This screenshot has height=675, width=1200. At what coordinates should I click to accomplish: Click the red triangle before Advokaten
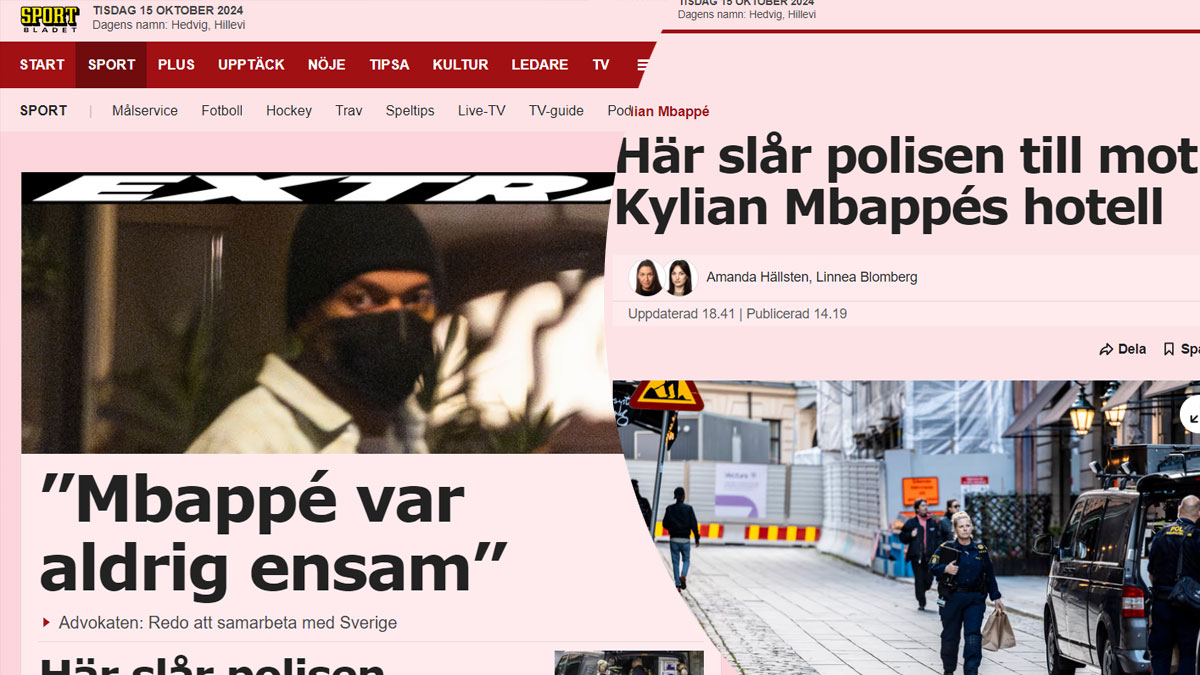coord(45,623)
